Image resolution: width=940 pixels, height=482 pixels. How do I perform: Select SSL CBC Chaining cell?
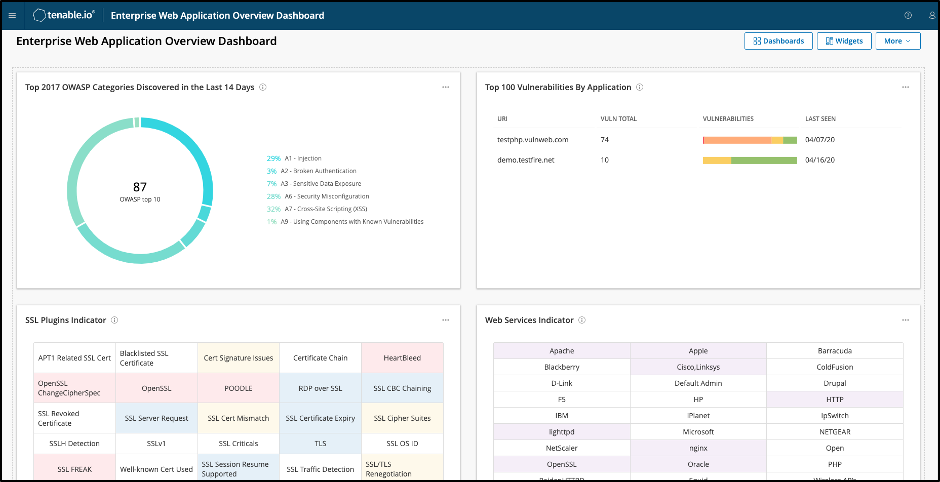(402, 388)
